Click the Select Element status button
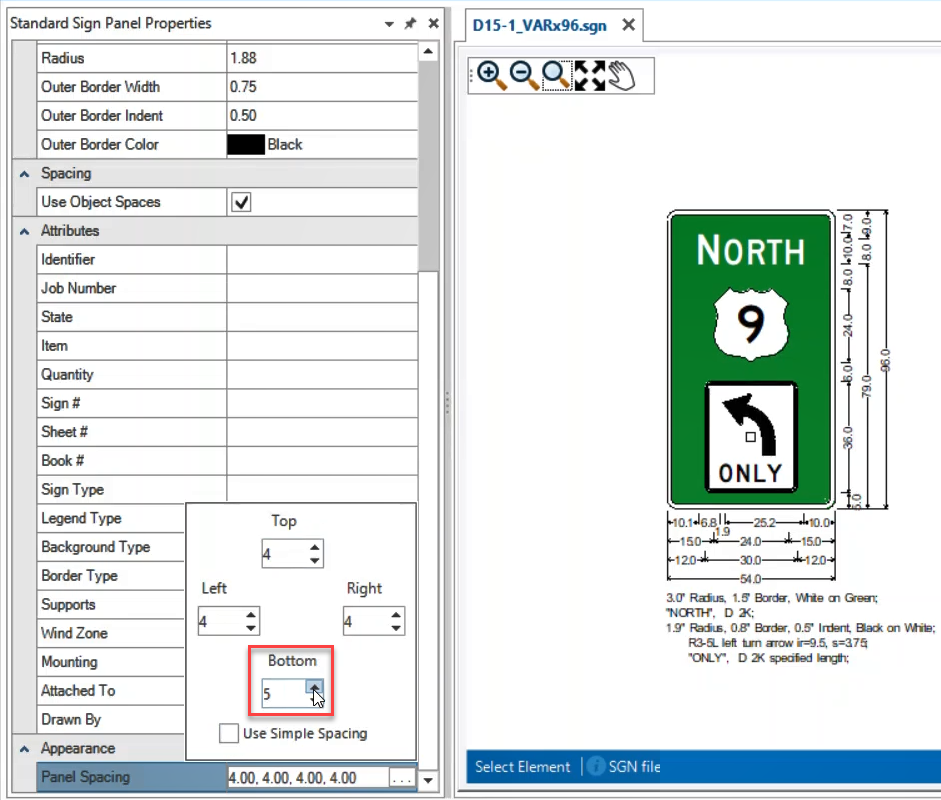941x800 pixels. 522,767
